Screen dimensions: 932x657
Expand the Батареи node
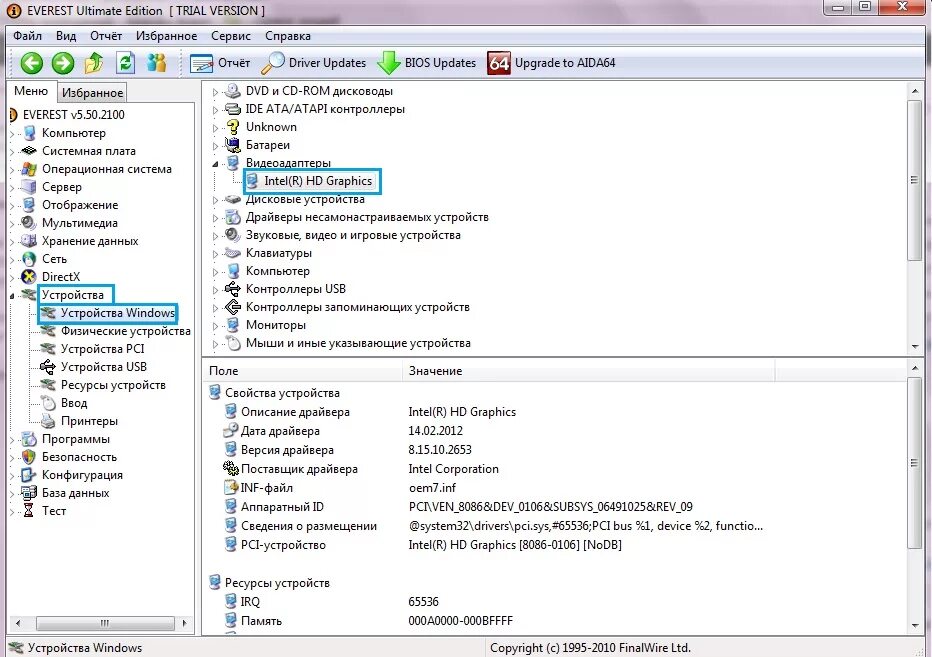[x=215, y=146]
